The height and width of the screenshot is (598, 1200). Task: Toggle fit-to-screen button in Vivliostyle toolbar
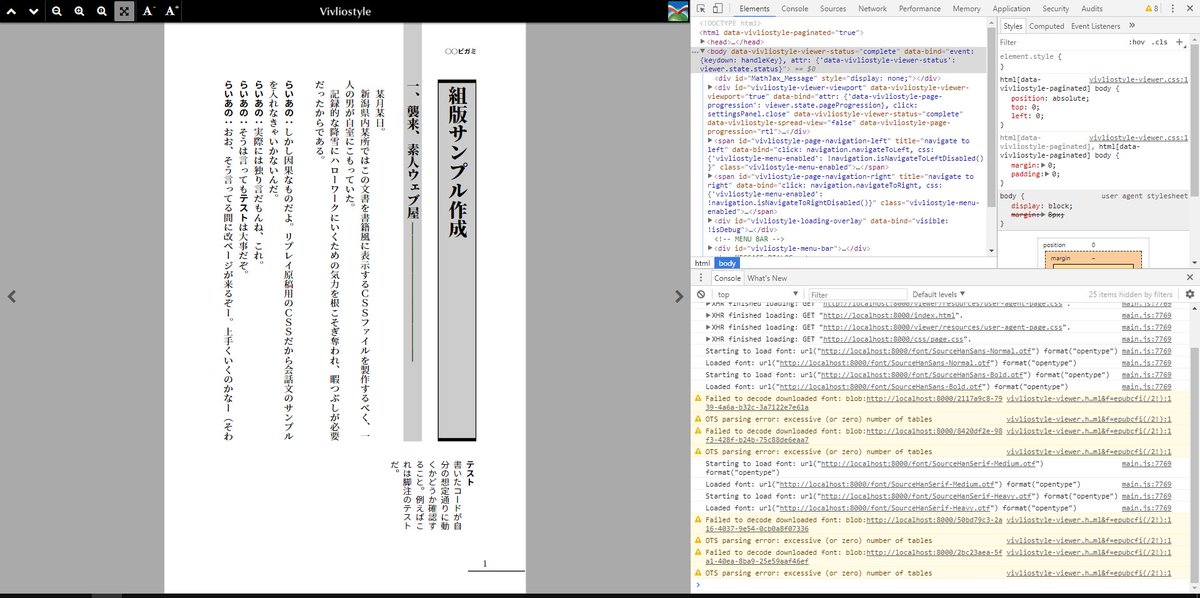point(124,11)
